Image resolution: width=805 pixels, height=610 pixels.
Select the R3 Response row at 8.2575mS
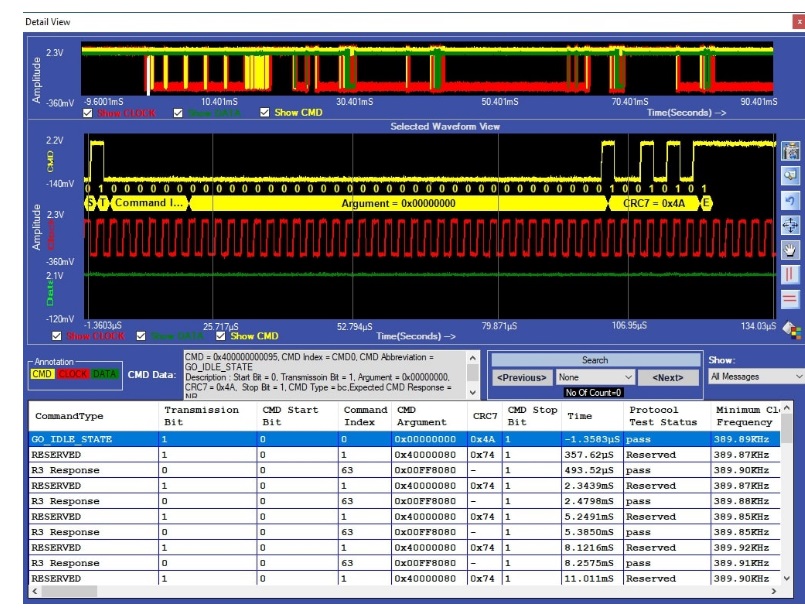click(405, 563)
